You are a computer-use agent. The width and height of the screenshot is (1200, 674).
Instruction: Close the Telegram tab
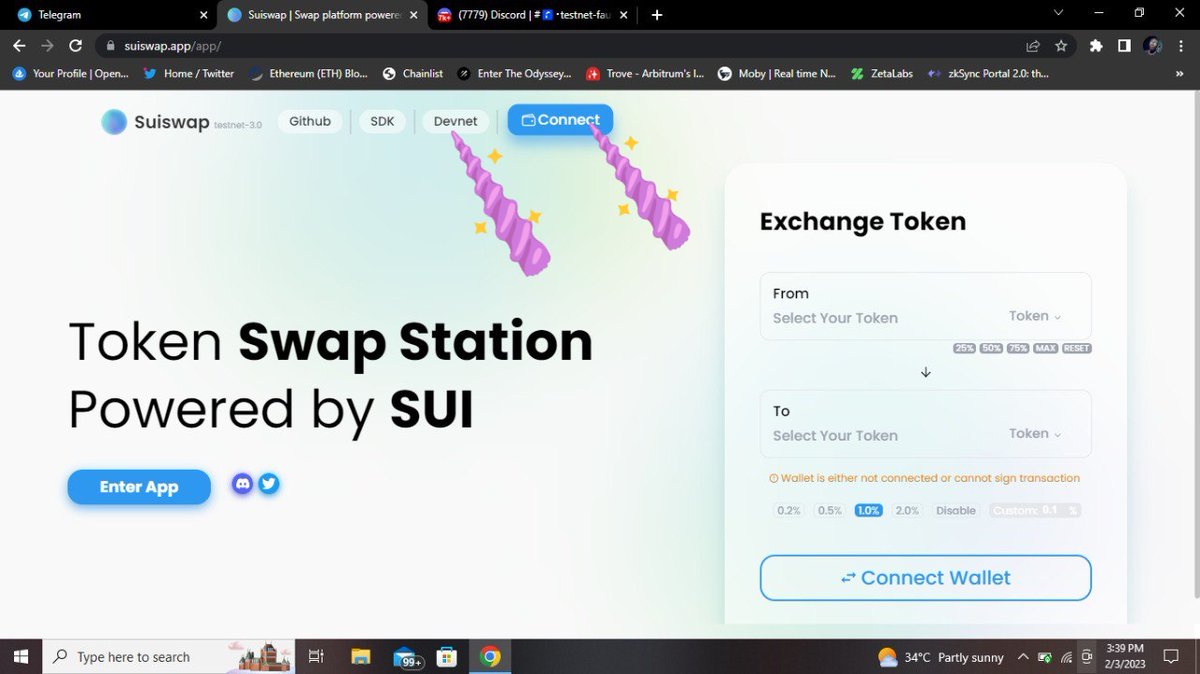click(x=204, y=15)
